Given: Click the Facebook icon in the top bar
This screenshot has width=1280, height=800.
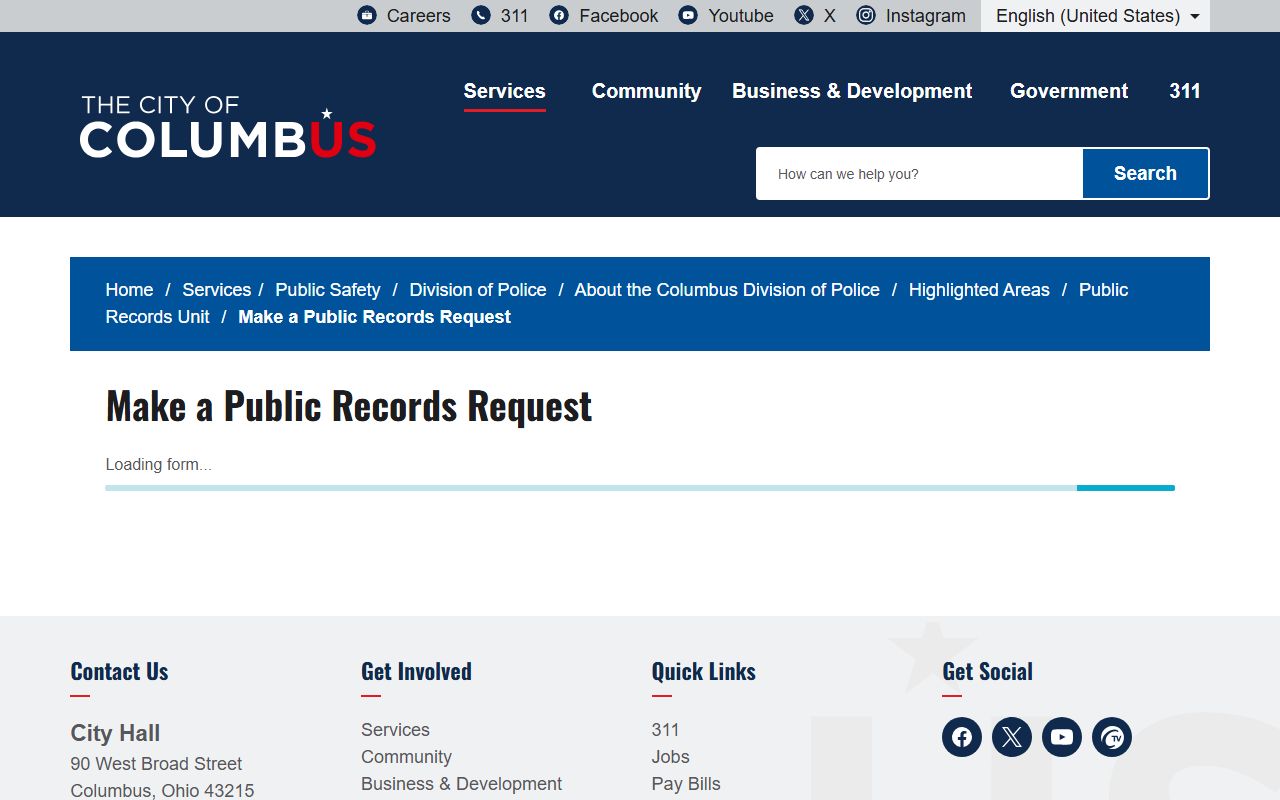Looking at the screenshot, I should (x=559, y=15).
